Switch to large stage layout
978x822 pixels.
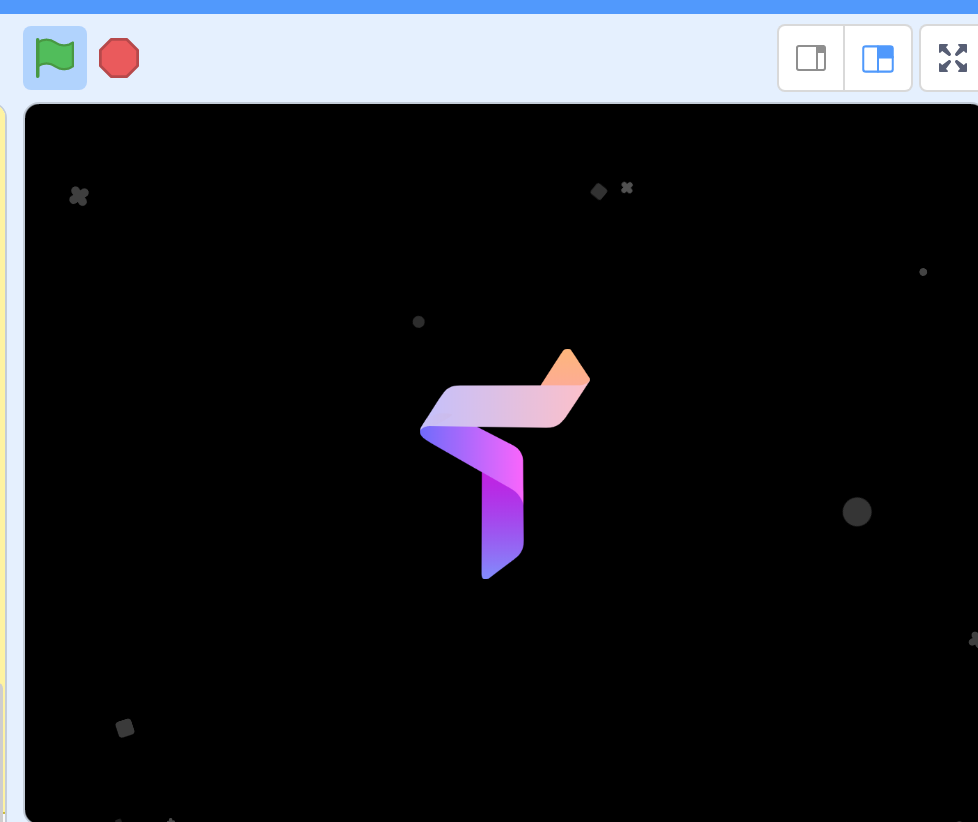tap(878, 58)
